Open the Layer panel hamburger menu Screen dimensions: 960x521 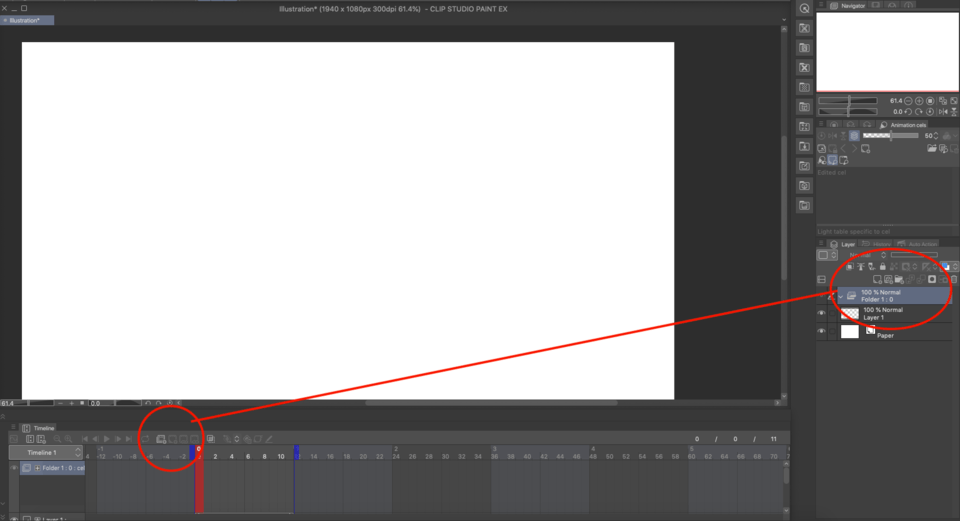click(x=821, y=244)
